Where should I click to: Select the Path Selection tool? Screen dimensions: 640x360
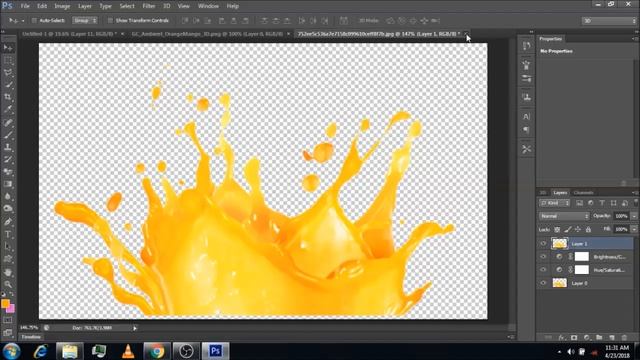tap(8, 247)
